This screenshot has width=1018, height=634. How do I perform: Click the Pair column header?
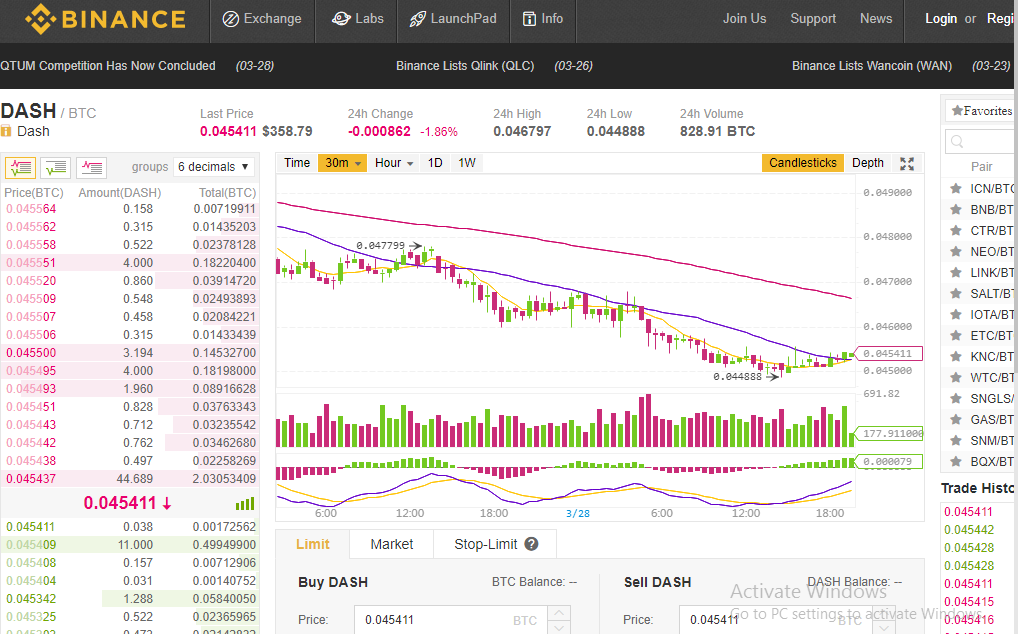point(981,167)
